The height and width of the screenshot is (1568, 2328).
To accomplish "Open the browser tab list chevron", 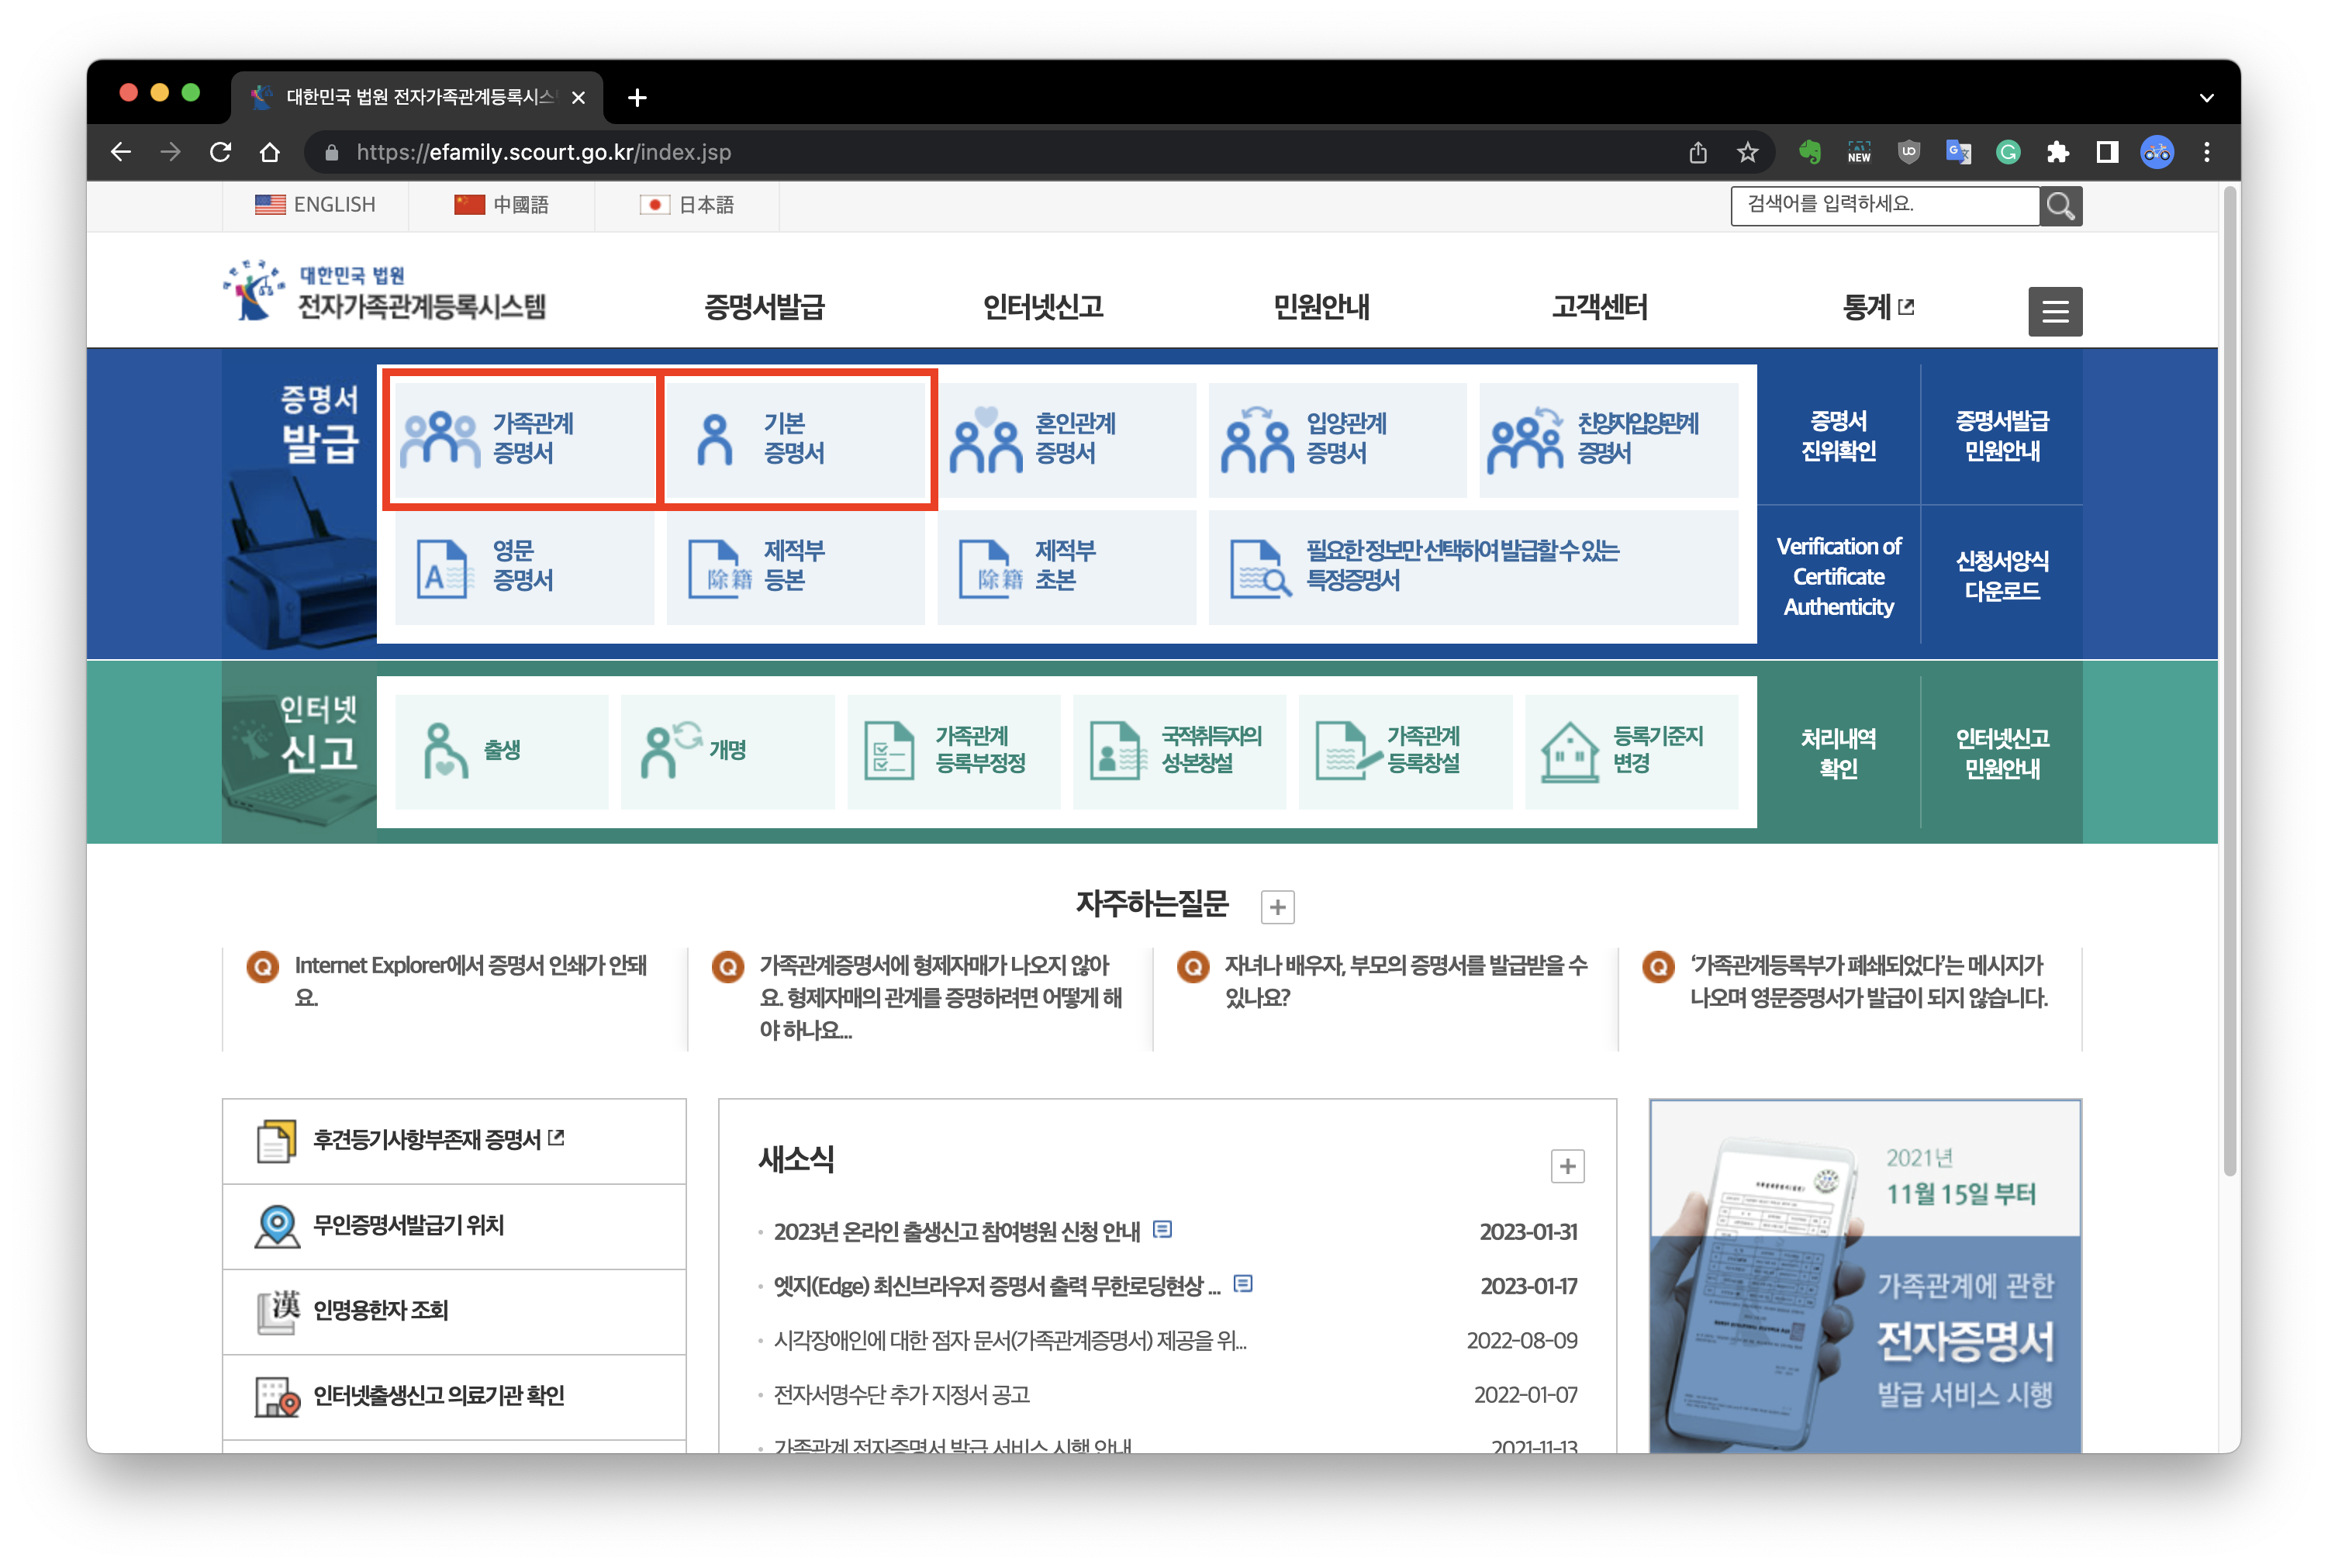I will point(2206,98).
